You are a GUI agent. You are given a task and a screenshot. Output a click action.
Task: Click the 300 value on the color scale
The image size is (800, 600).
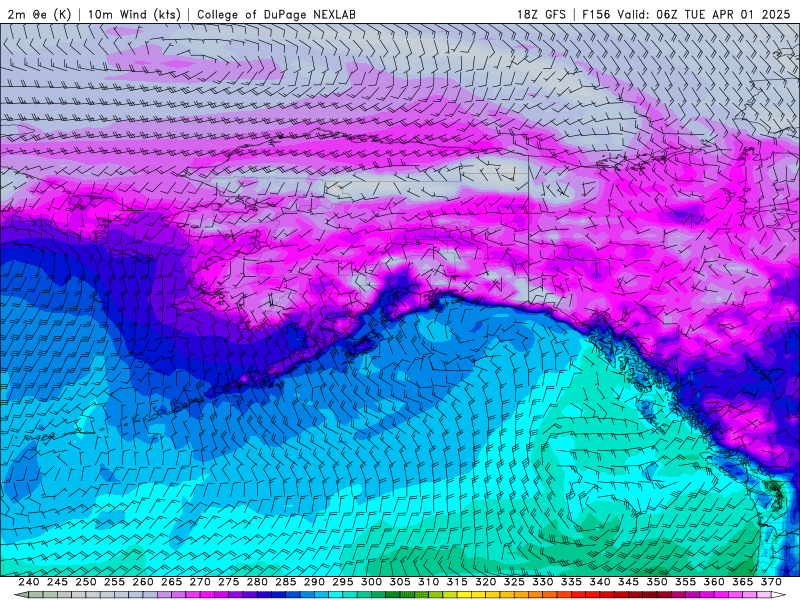(371, 582)
